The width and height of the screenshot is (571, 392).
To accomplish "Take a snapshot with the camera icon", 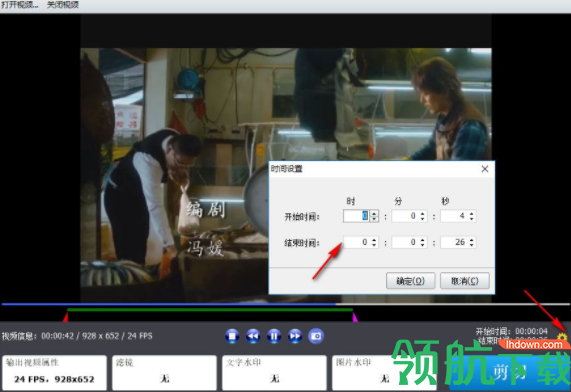I will tap(316, 336).
